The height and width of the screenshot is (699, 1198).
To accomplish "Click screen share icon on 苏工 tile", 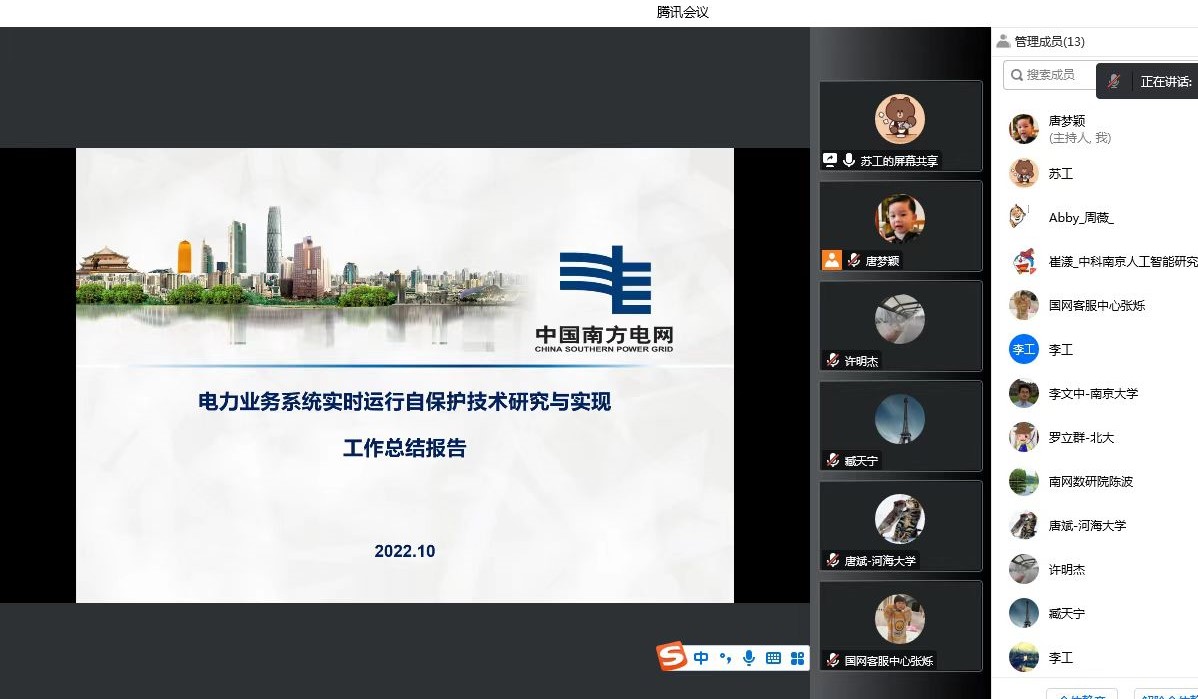I will (x=829, y=160).
